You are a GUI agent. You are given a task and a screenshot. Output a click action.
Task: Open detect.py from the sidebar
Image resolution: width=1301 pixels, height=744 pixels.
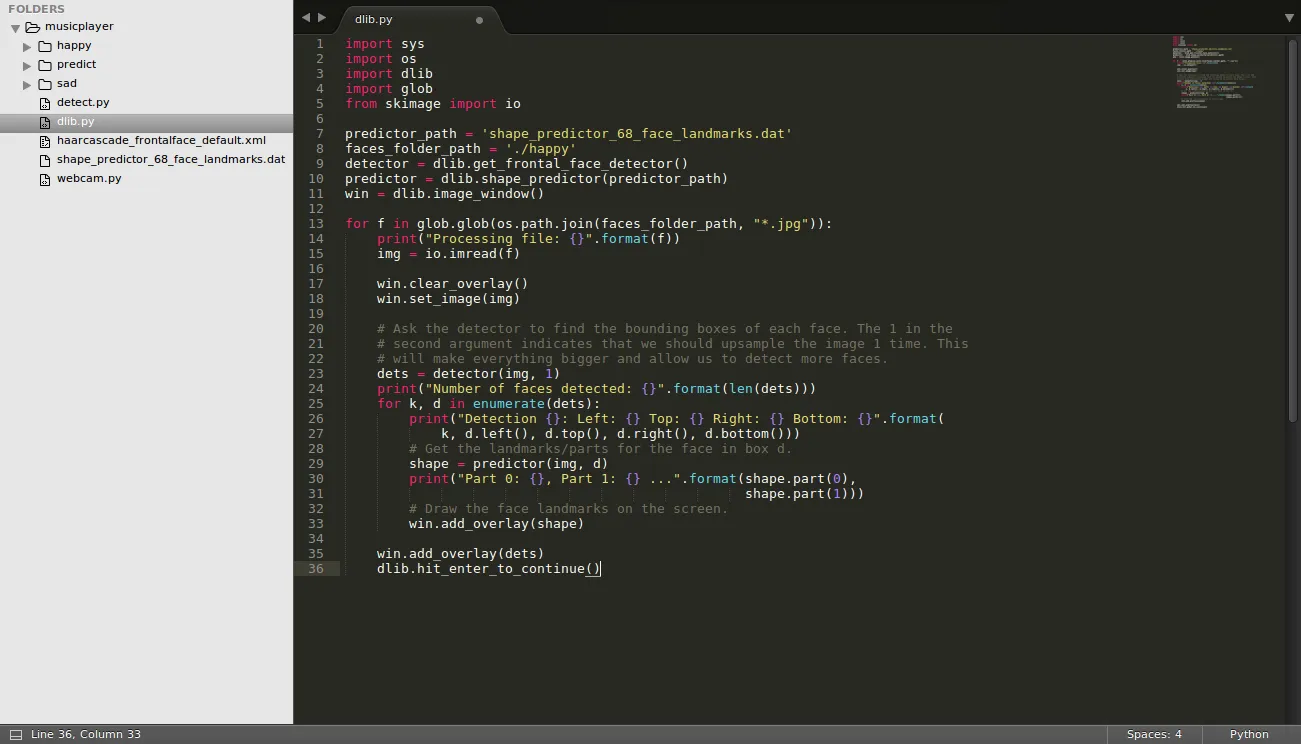click(83, 103)
